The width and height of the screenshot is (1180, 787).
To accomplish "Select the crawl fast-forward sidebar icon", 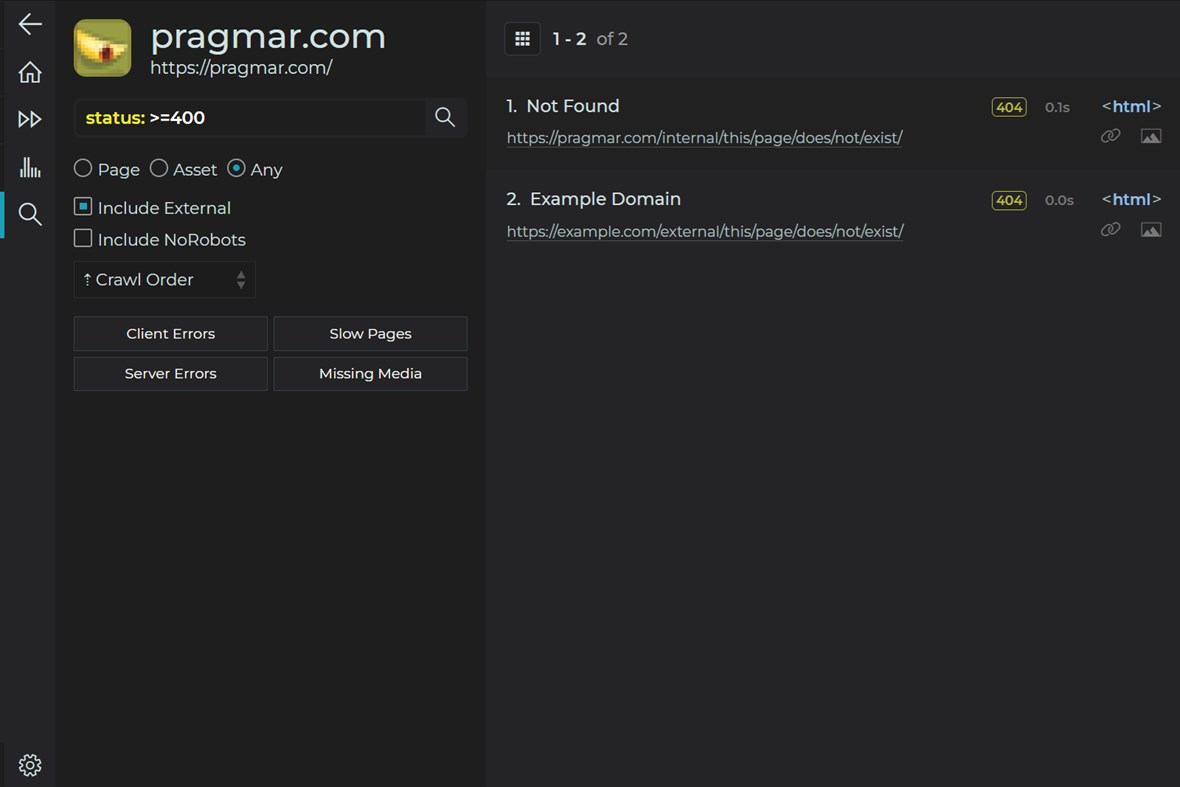I will click(x=29, y=119).
